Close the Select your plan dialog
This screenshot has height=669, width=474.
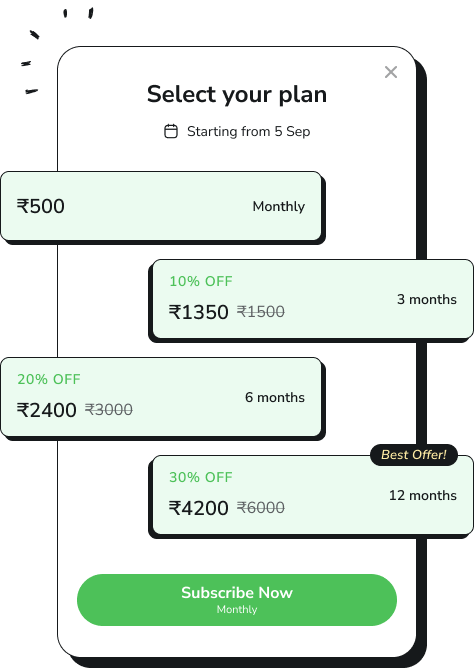(x=391, y=72)
